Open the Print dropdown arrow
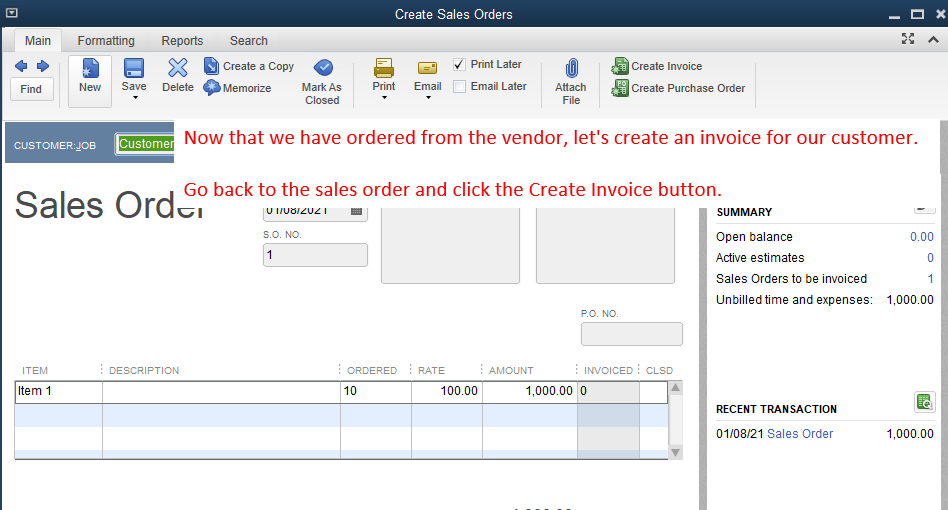This screenshot has height=510, width=948. [384, 98]
